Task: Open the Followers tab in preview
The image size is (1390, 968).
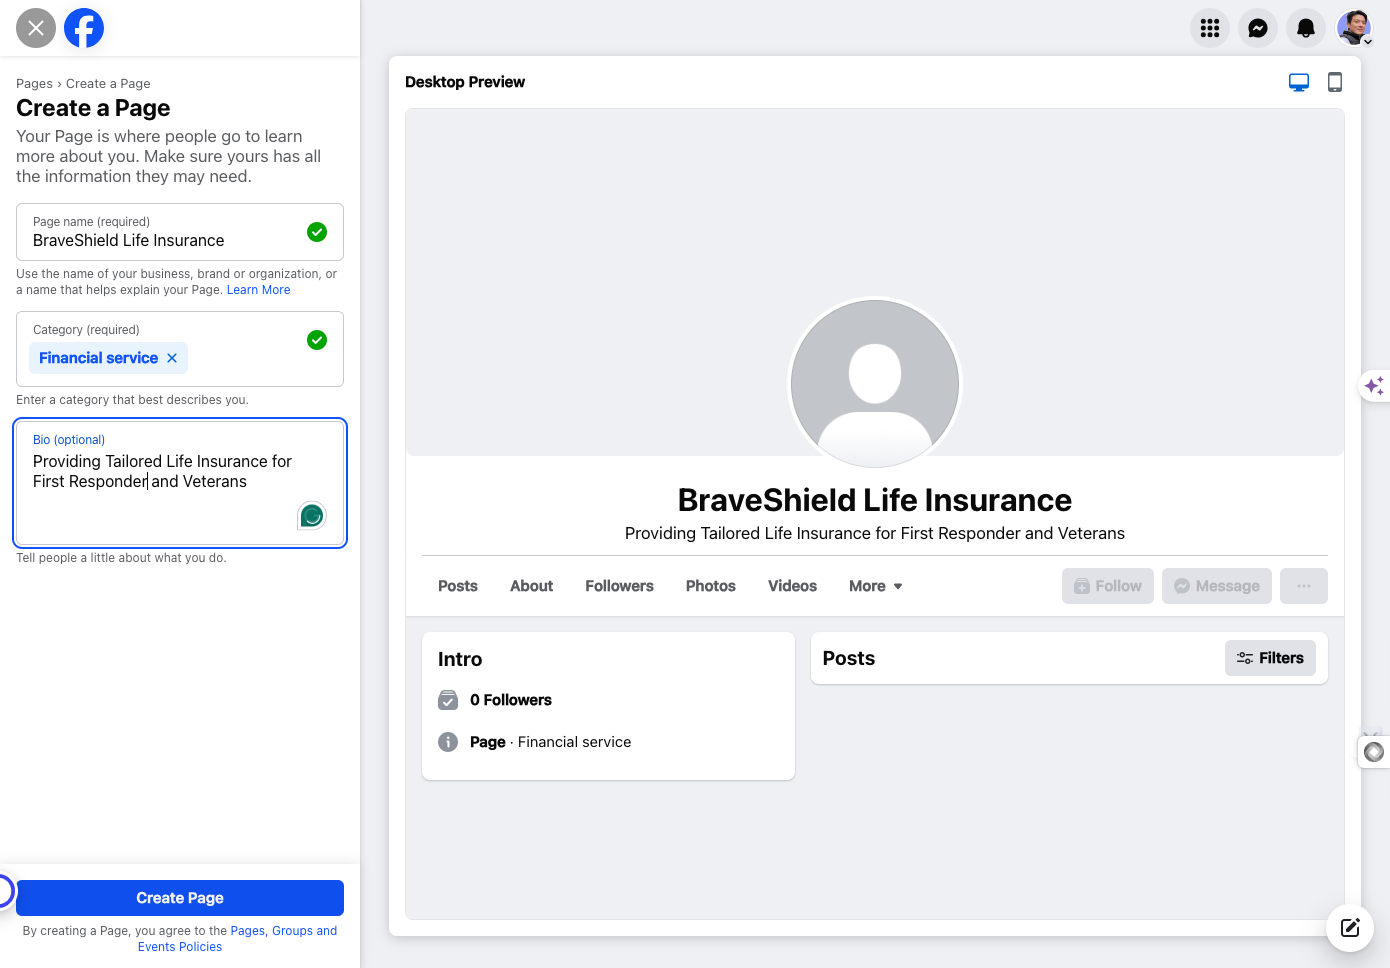Action: (619, 586)
